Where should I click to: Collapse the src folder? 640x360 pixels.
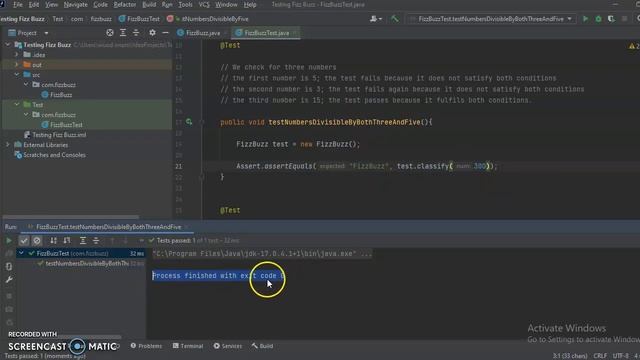pyautogui.click(x=17, y=75)
